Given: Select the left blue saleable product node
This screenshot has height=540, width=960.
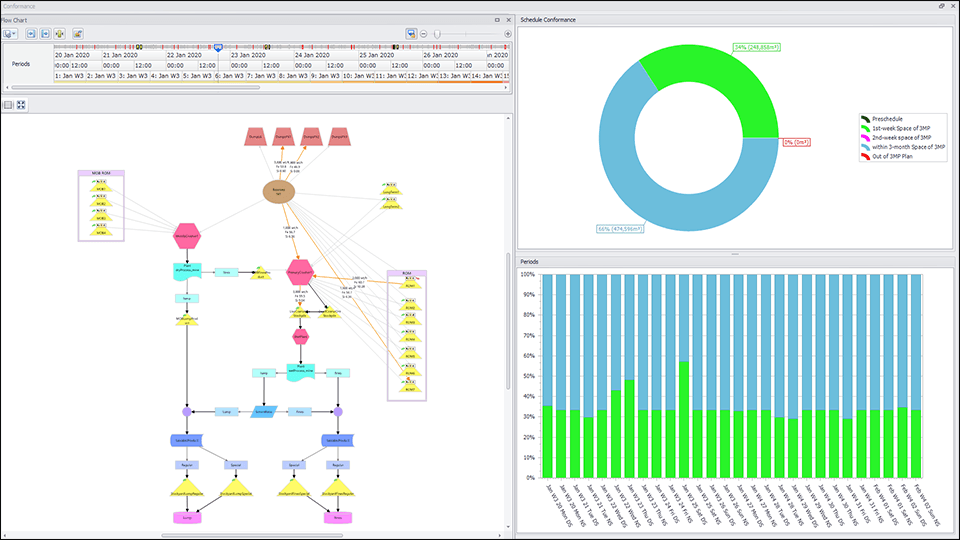Looking at the screenshot, I should click(x=186, y=440).
